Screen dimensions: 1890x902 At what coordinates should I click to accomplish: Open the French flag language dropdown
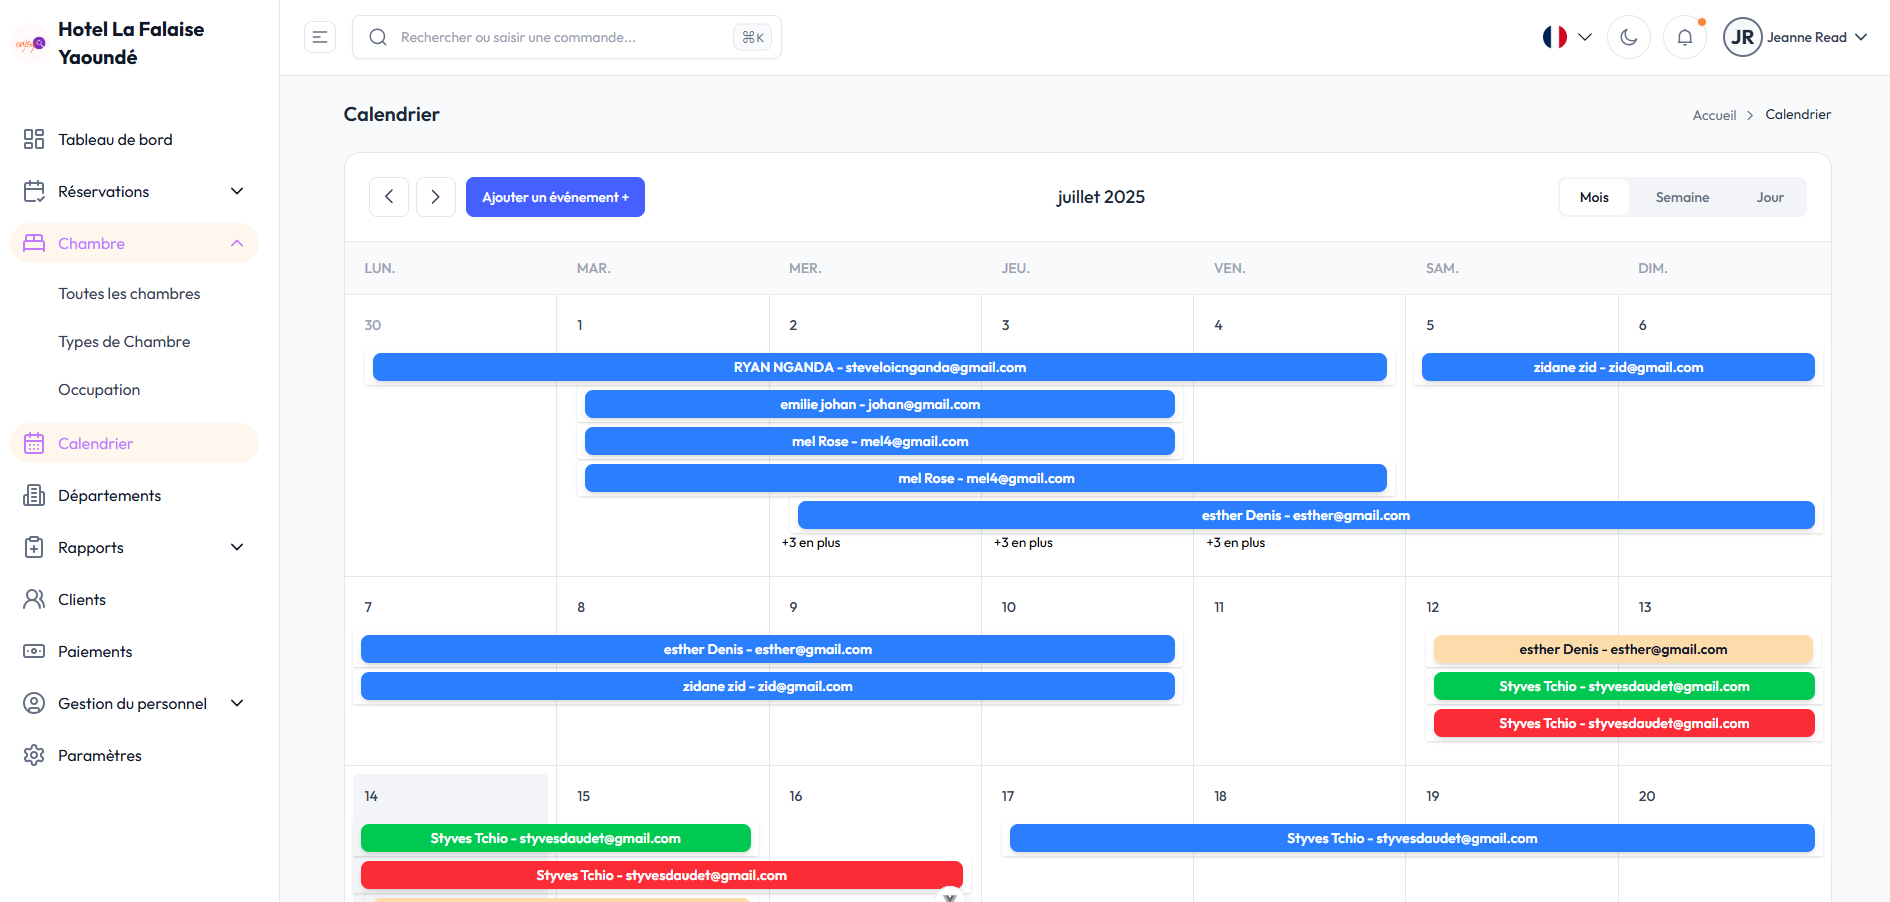(x=1566, y=38)
